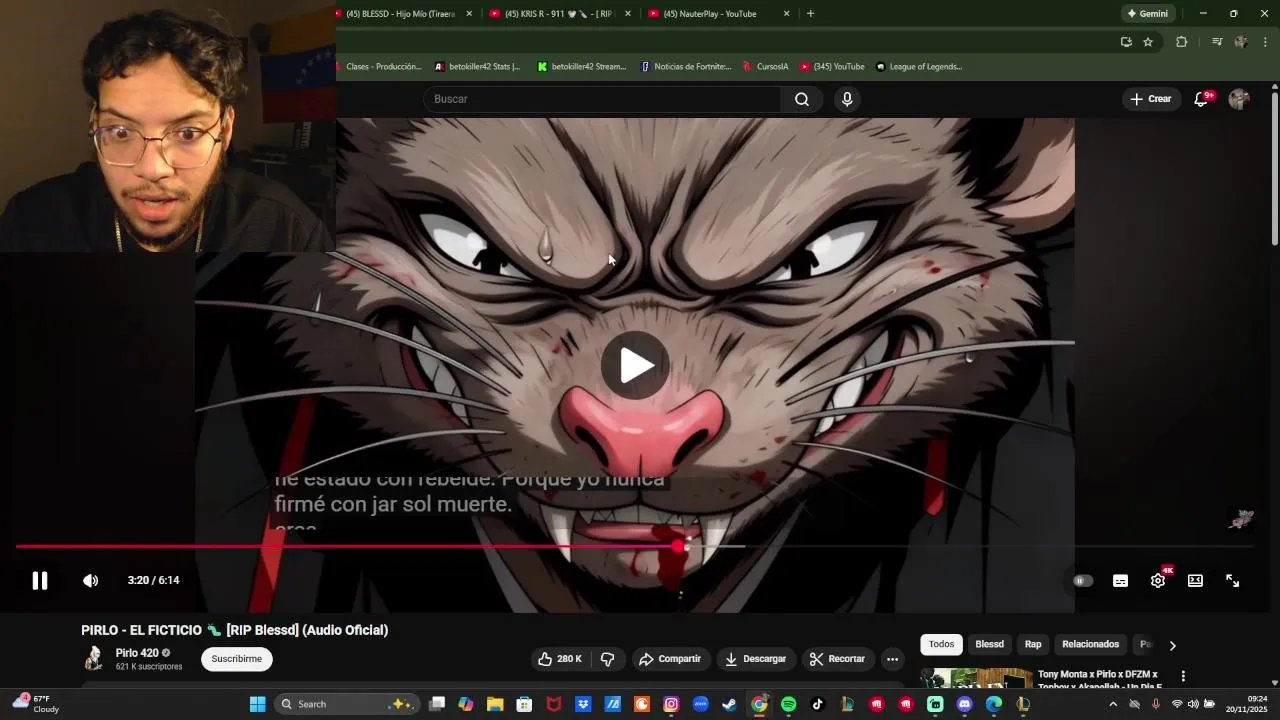Open Steam from the taskbar
The width and height of the screenshot is (1280, 720).
tap(730, 704)
